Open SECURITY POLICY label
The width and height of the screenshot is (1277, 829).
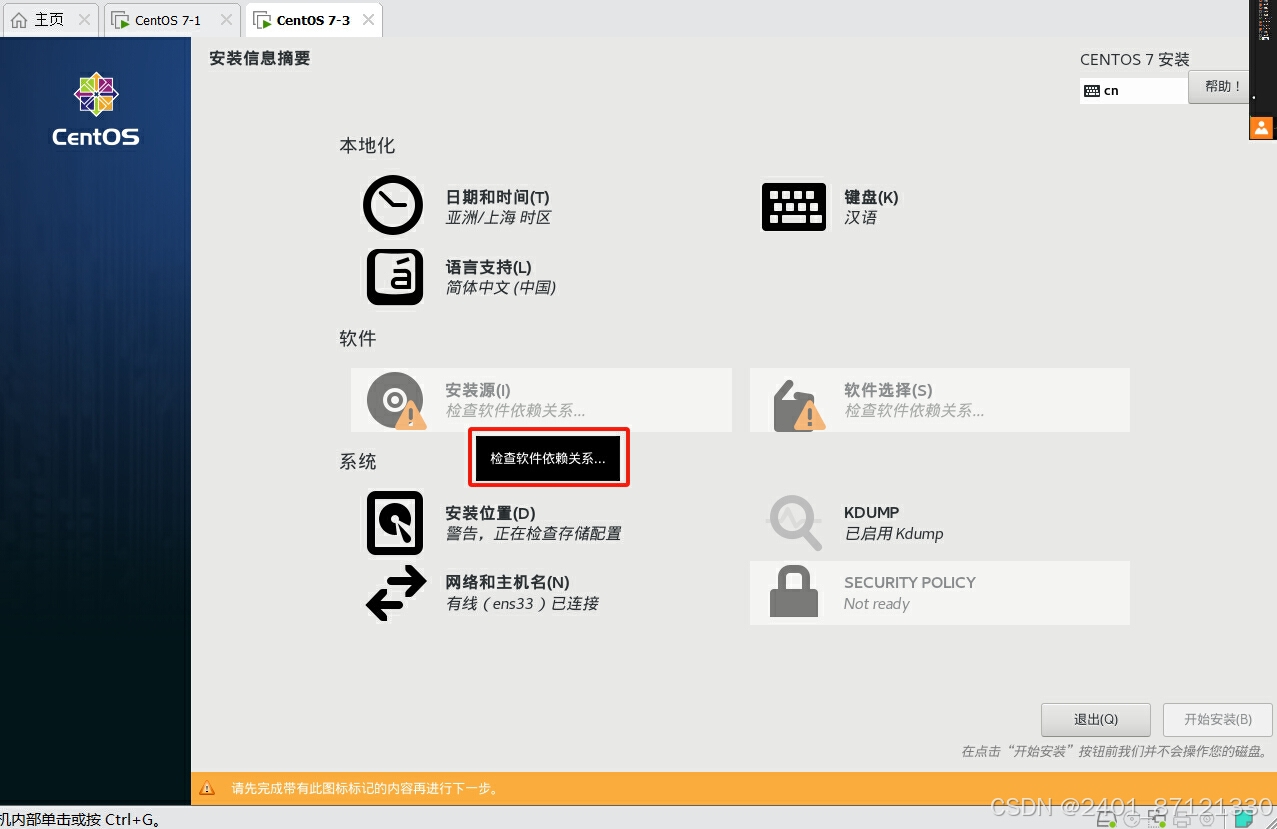click(x=910, y=582)
